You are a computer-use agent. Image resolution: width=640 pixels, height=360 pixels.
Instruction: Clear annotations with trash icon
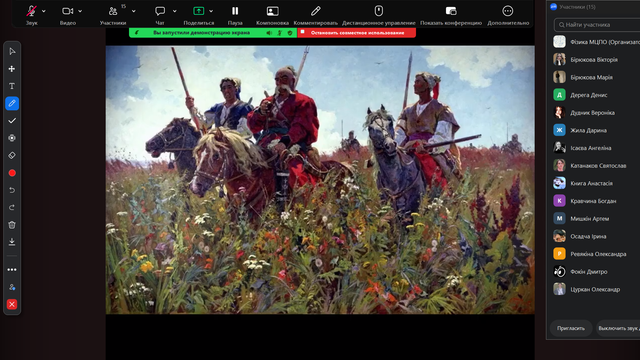click(12, 225)
